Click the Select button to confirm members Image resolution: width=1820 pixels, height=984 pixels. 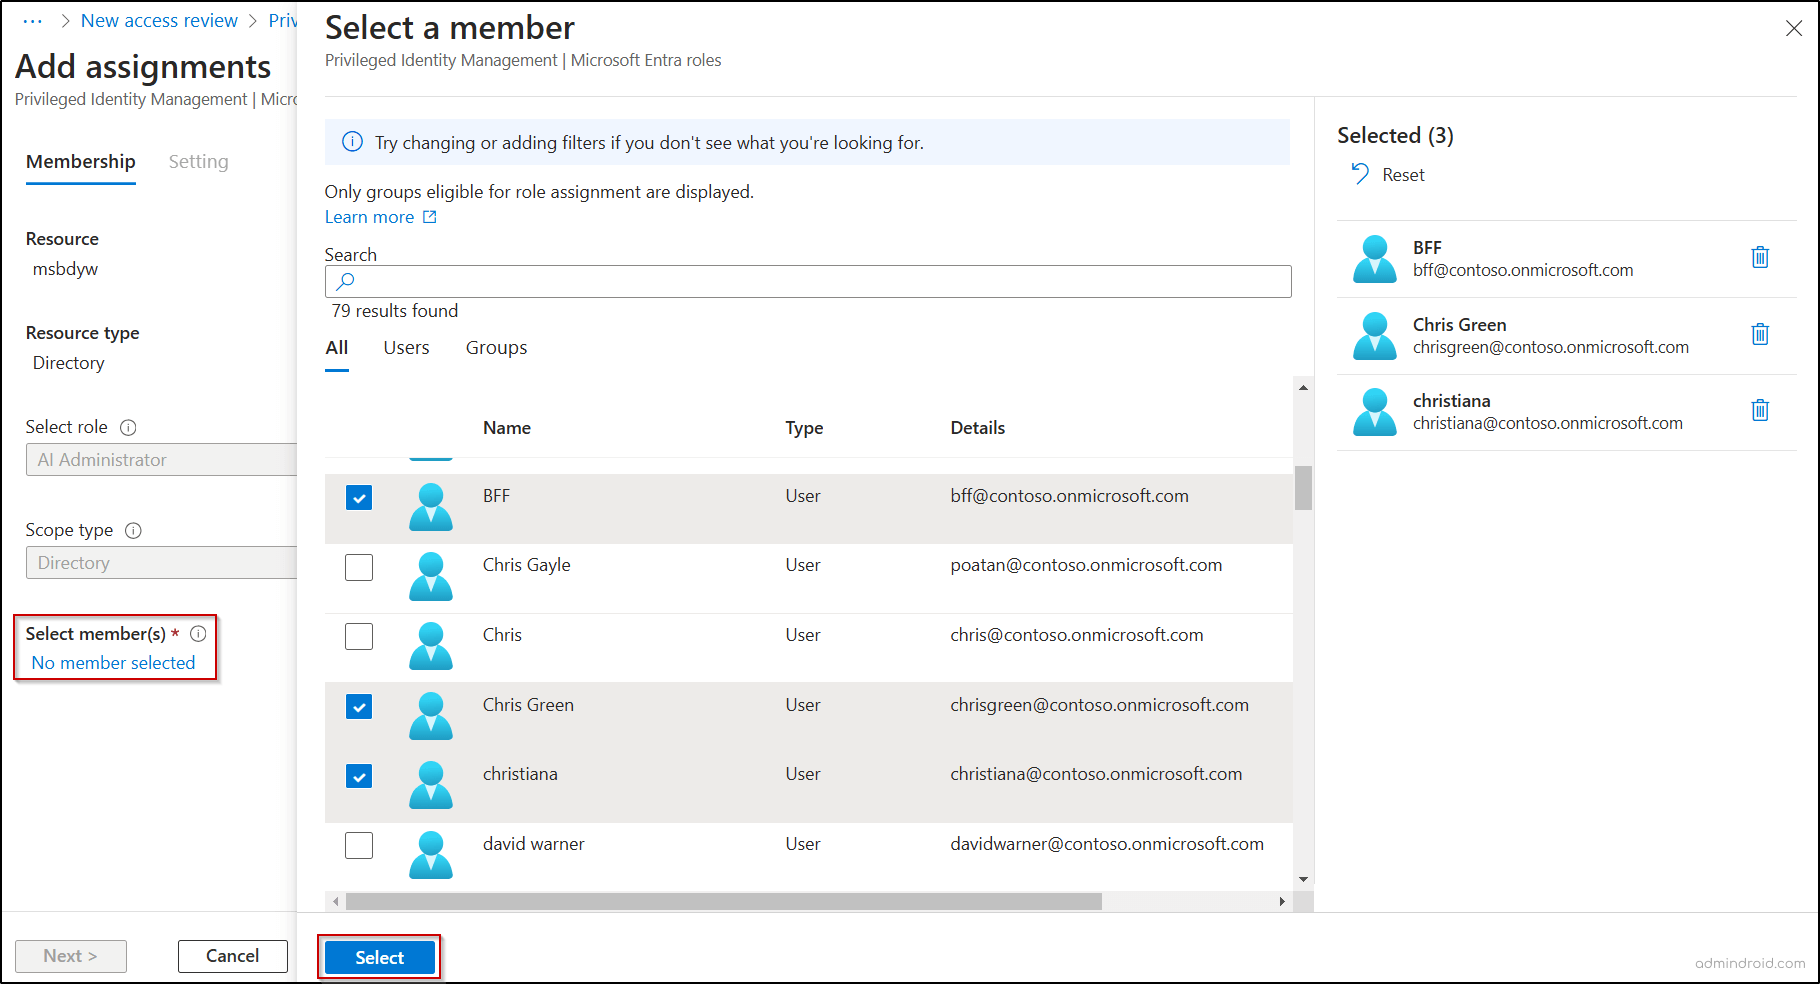(379, 956)
